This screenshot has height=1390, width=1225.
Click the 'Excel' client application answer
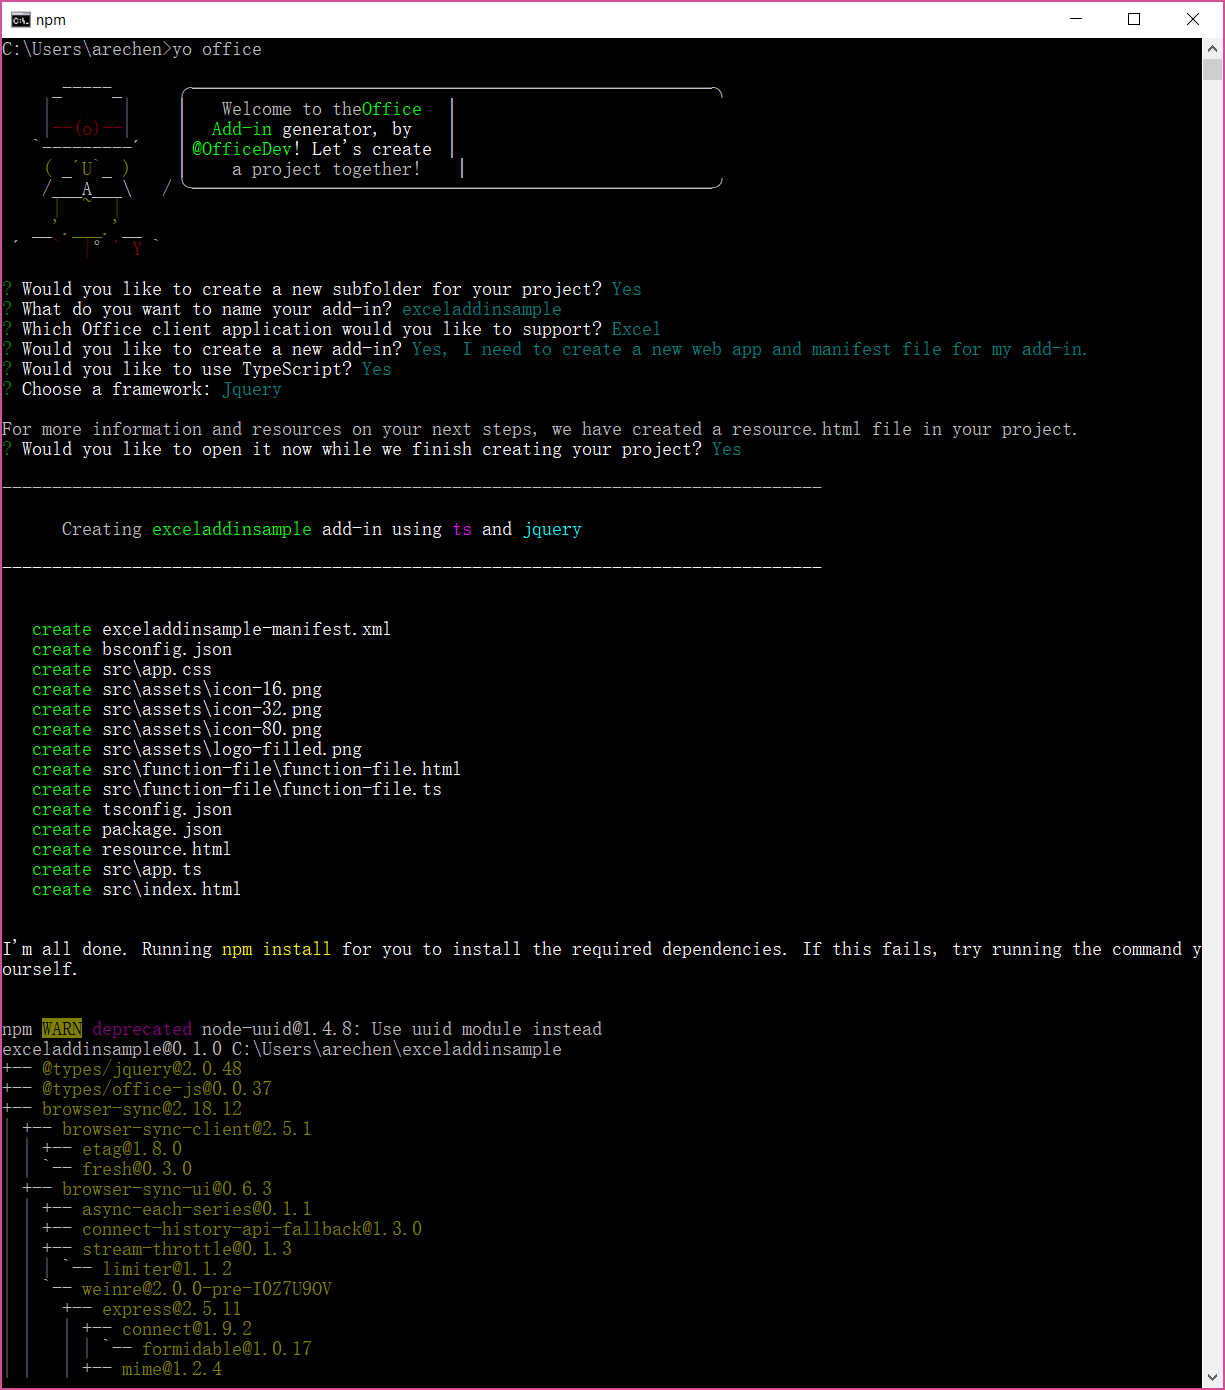point(636,329)
